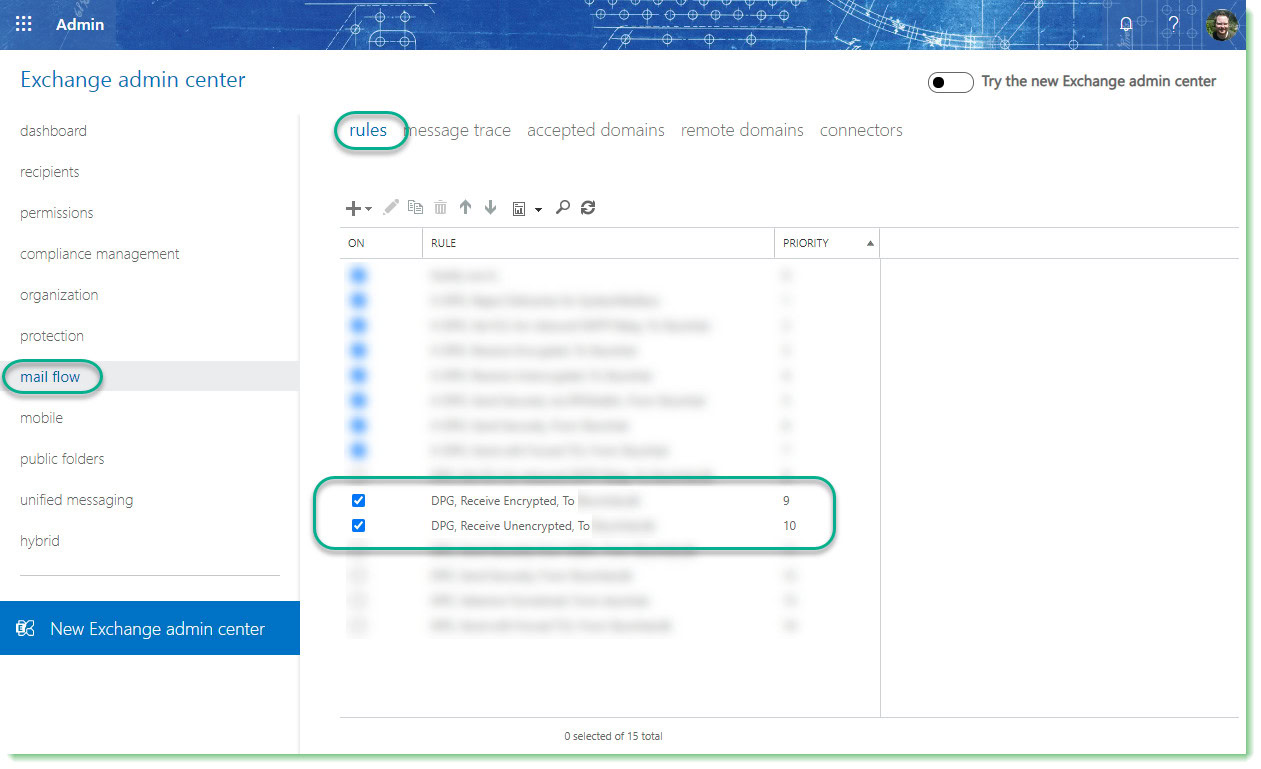Select mail flow in the sidebar
1261x769 pixels.
coord(50,377)
